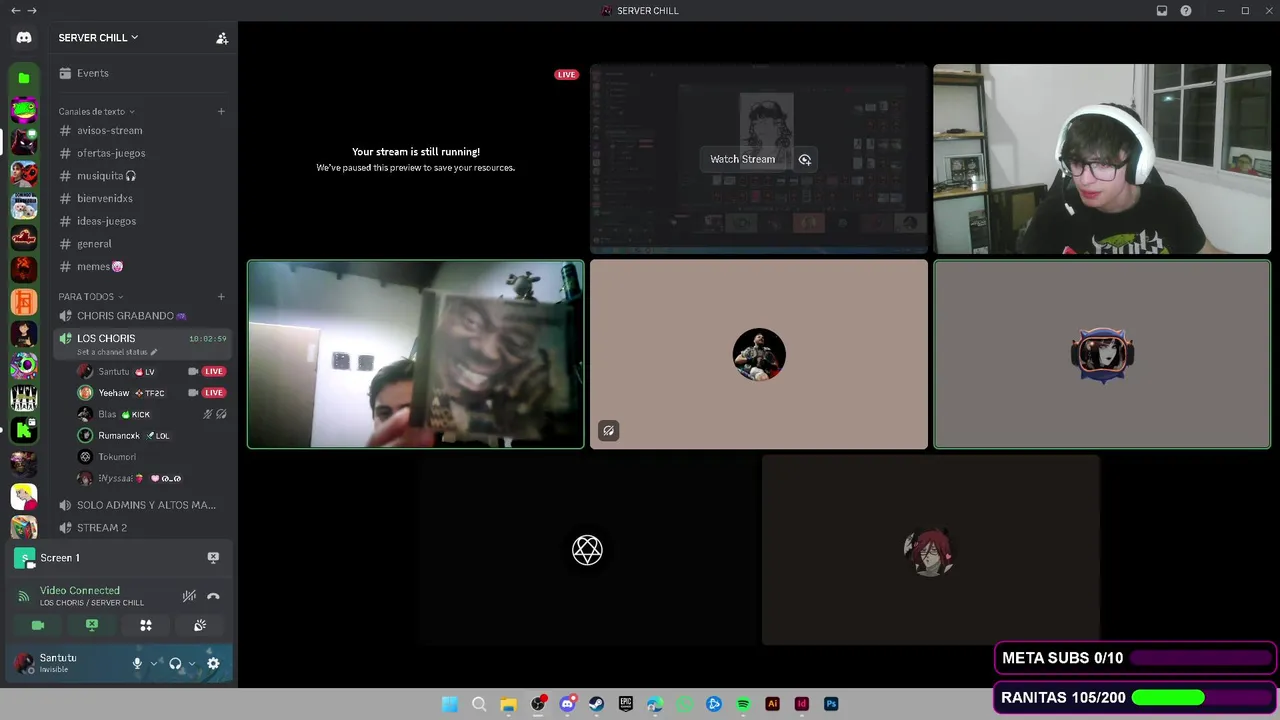Screen dimensions: 1280x720
Task: Go forward with title bar right arrow
Action: click(x=32, y=11)
